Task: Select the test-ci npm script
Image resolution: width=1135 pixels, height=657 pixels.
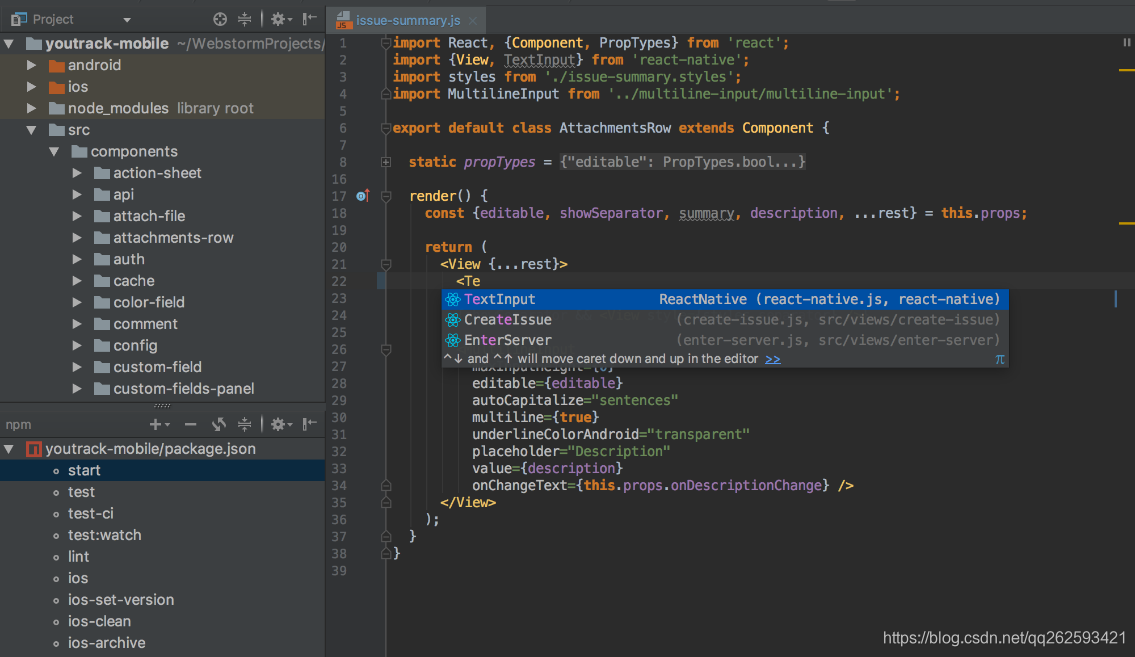Action: point(162,514)
